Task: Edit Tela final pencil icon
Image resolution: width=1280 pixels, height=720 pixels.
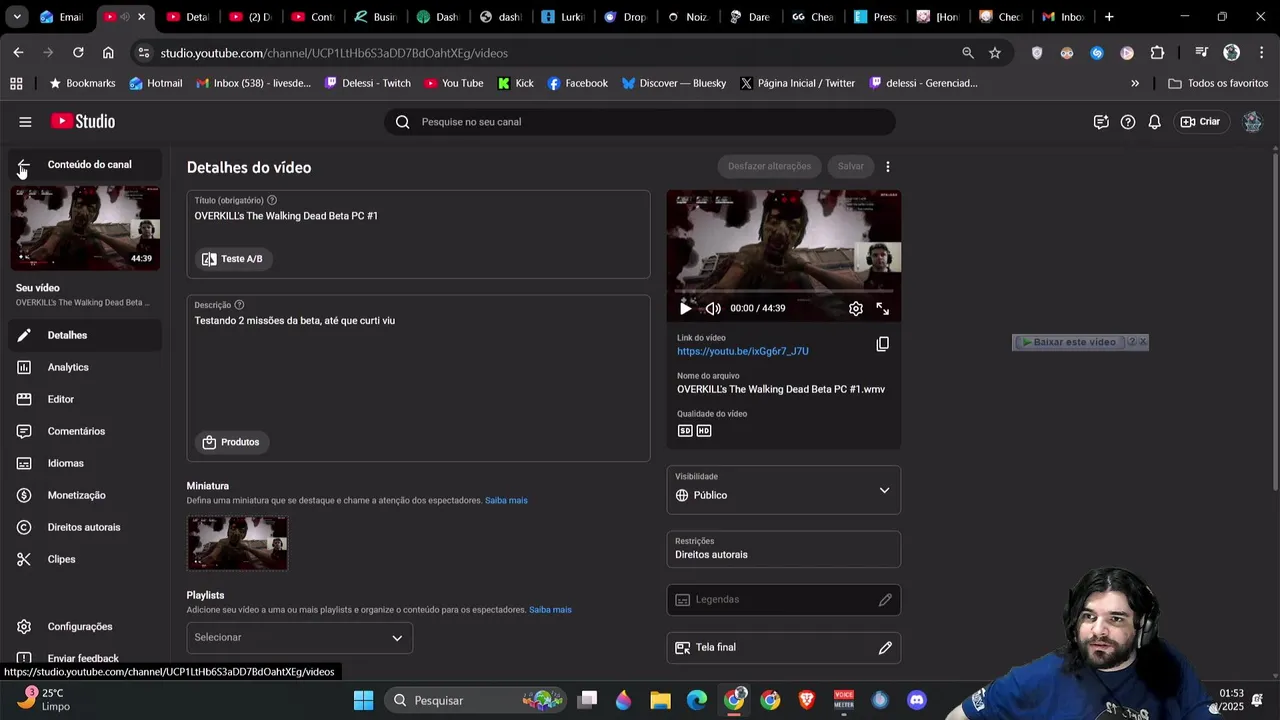Action: tap(885, 648)
